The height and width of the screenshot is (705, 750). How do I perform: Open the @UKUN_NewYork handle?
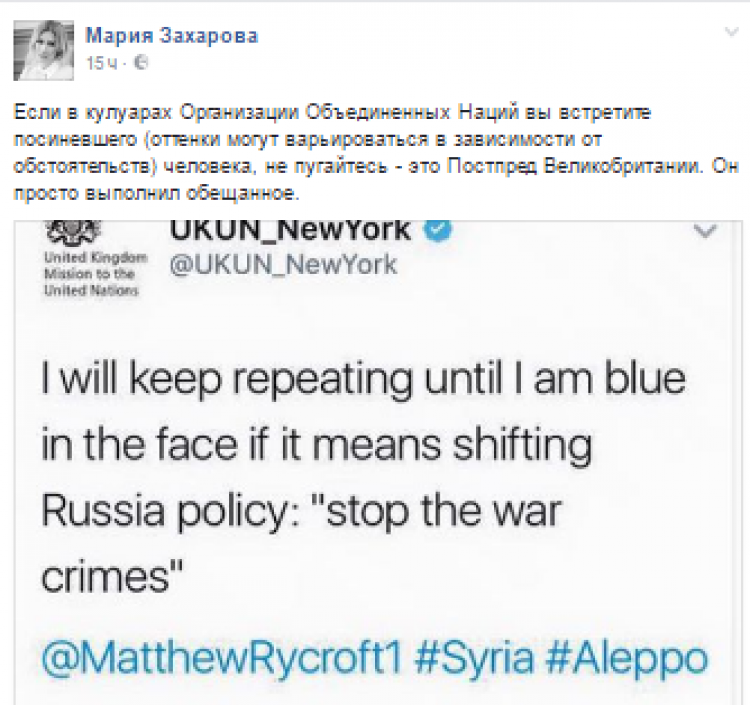coord(284,264)
